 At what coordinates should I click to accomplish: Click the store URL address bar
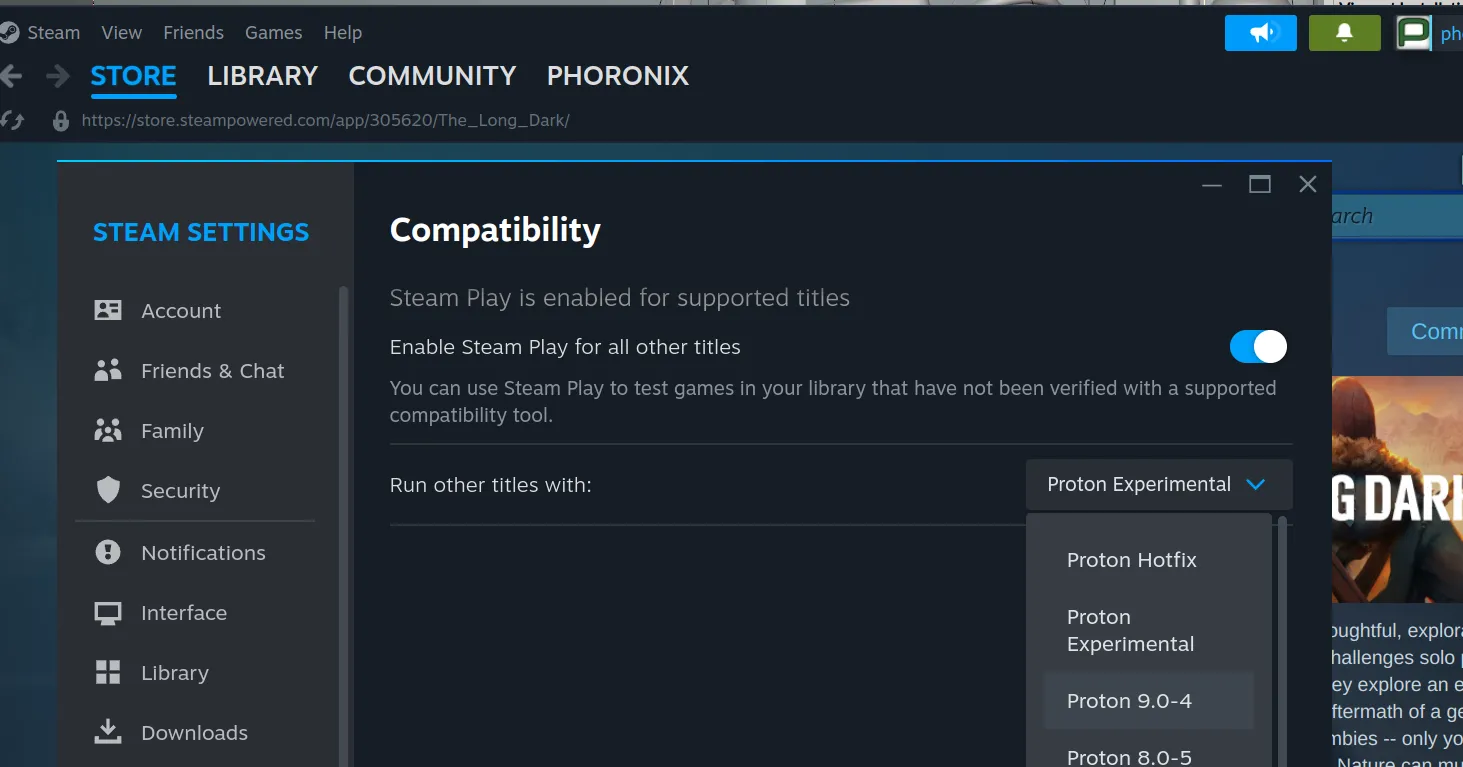tap(325, 121)
